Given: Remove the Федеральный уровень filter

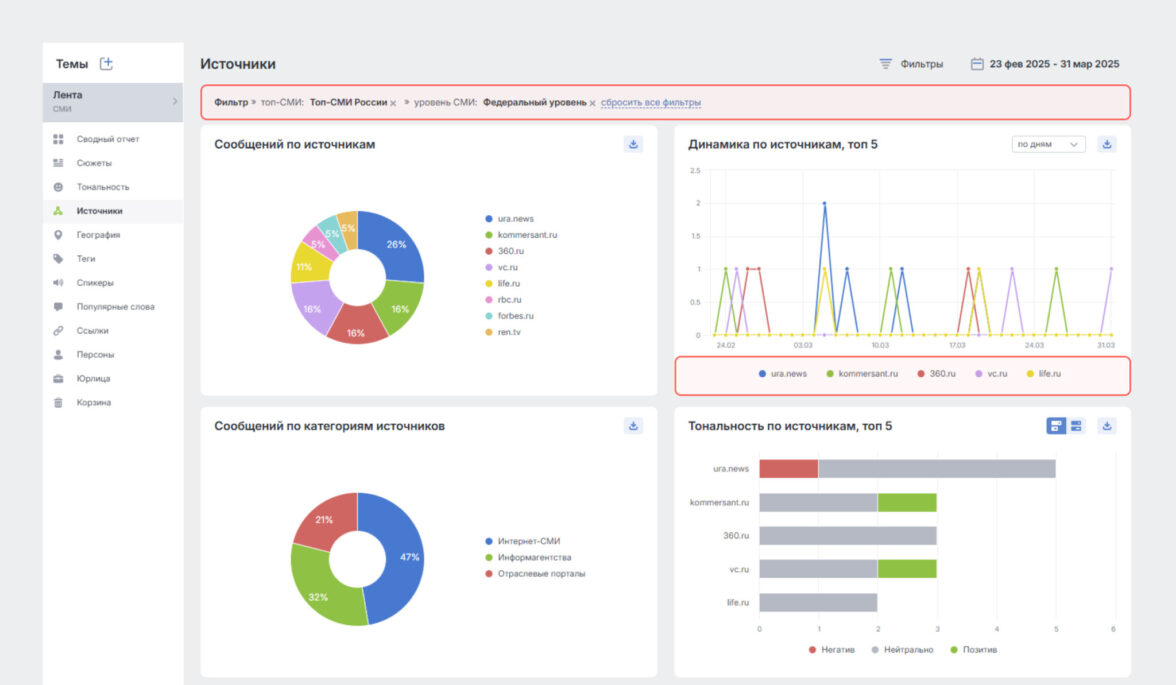Looking at the screenshot, I should (592, 103).
